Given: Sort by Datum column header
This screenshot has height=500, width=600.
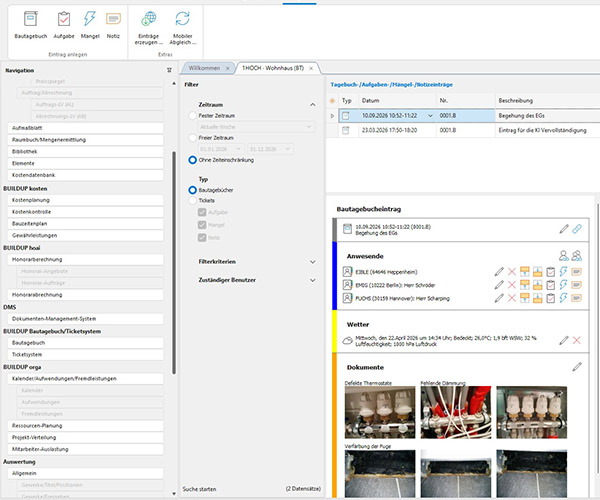Looking at the screenshot, I should pos(397,101).
